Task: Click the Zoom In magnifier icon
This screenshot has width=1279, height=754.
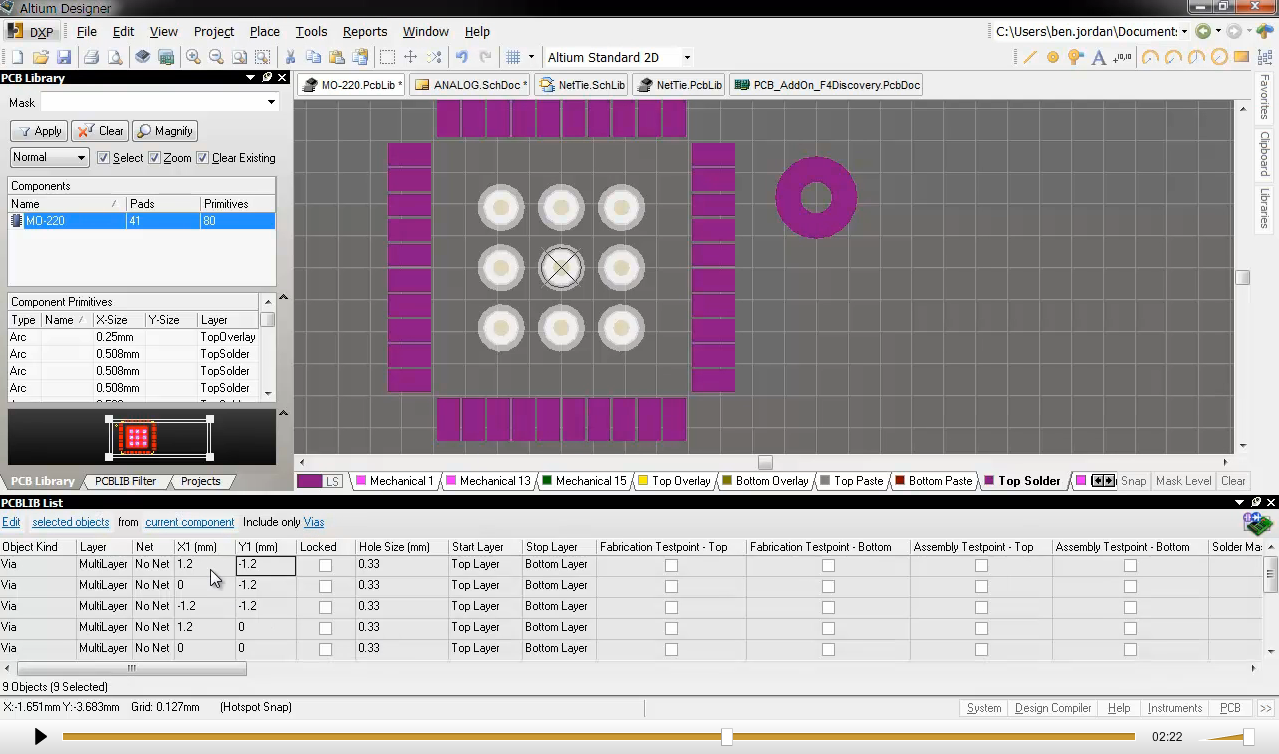Action: pos(193,57)
